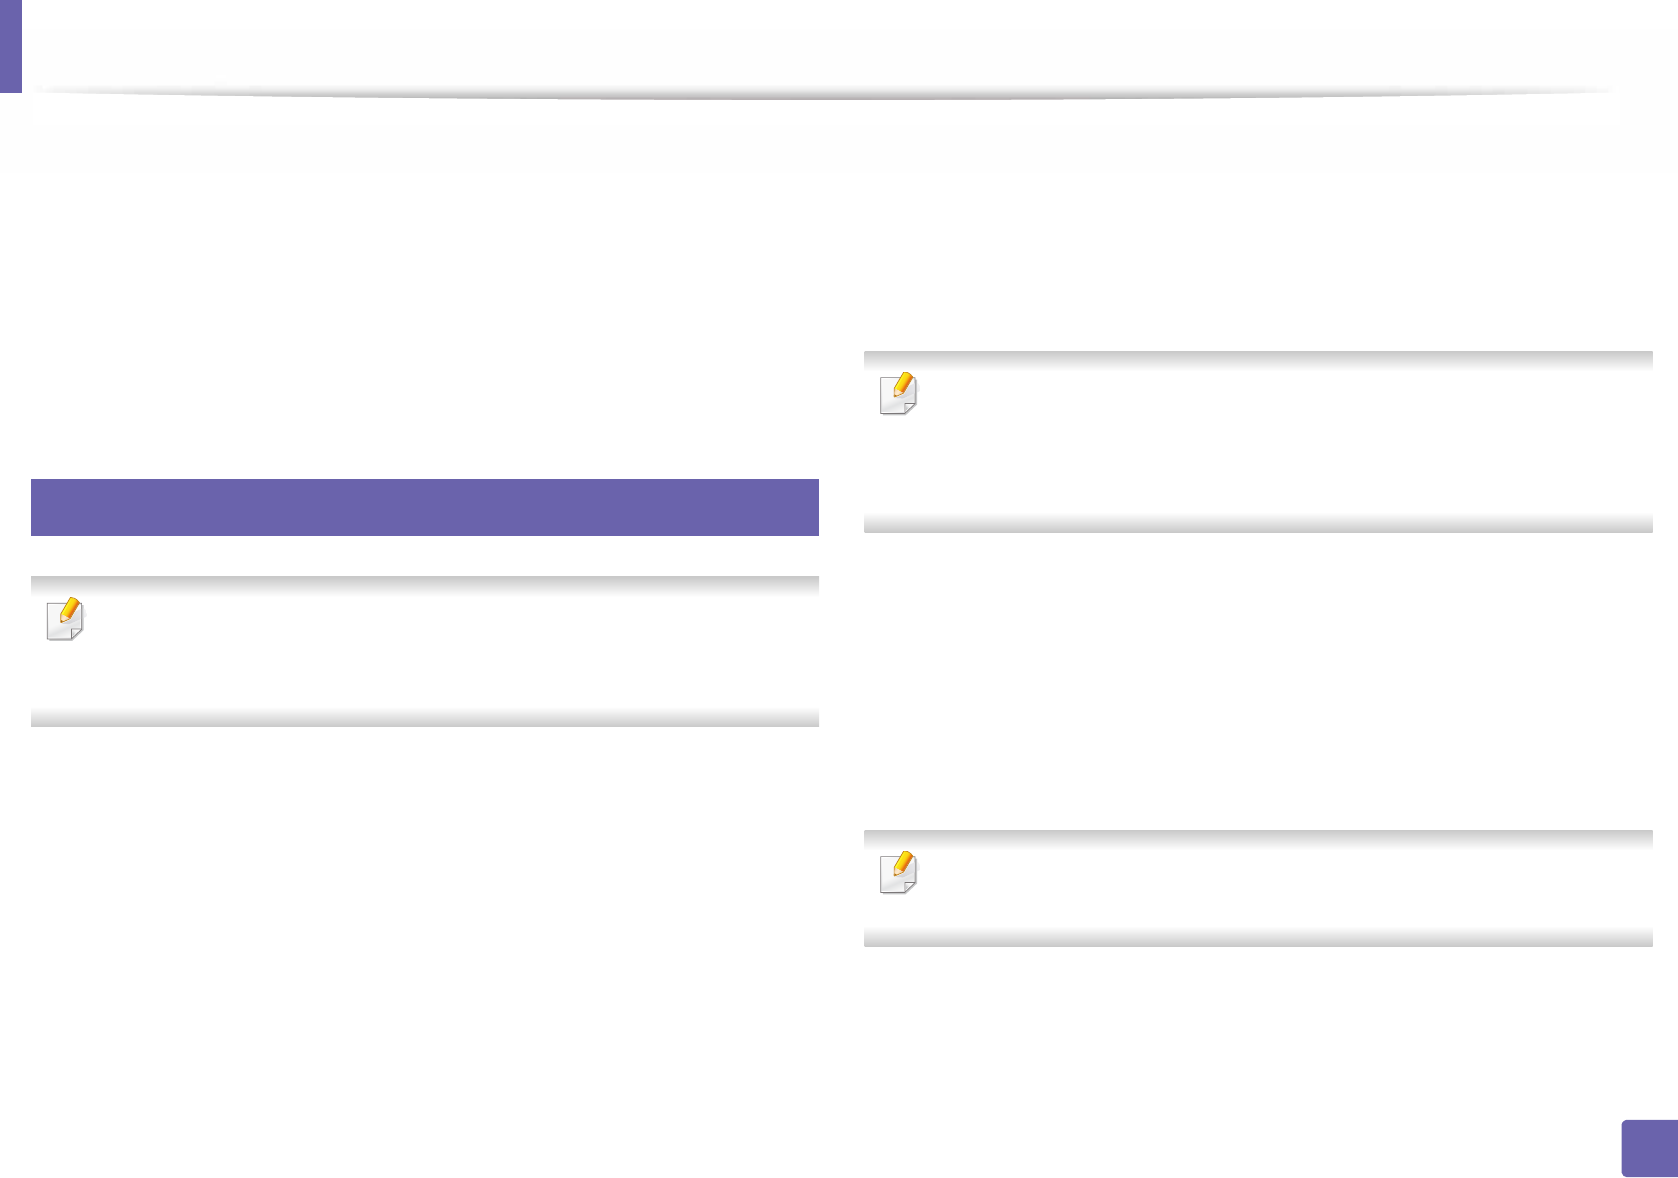The image size is (1678, 1178).
Task: Click top gray border of upper right note box
Action: [1258, 358]
